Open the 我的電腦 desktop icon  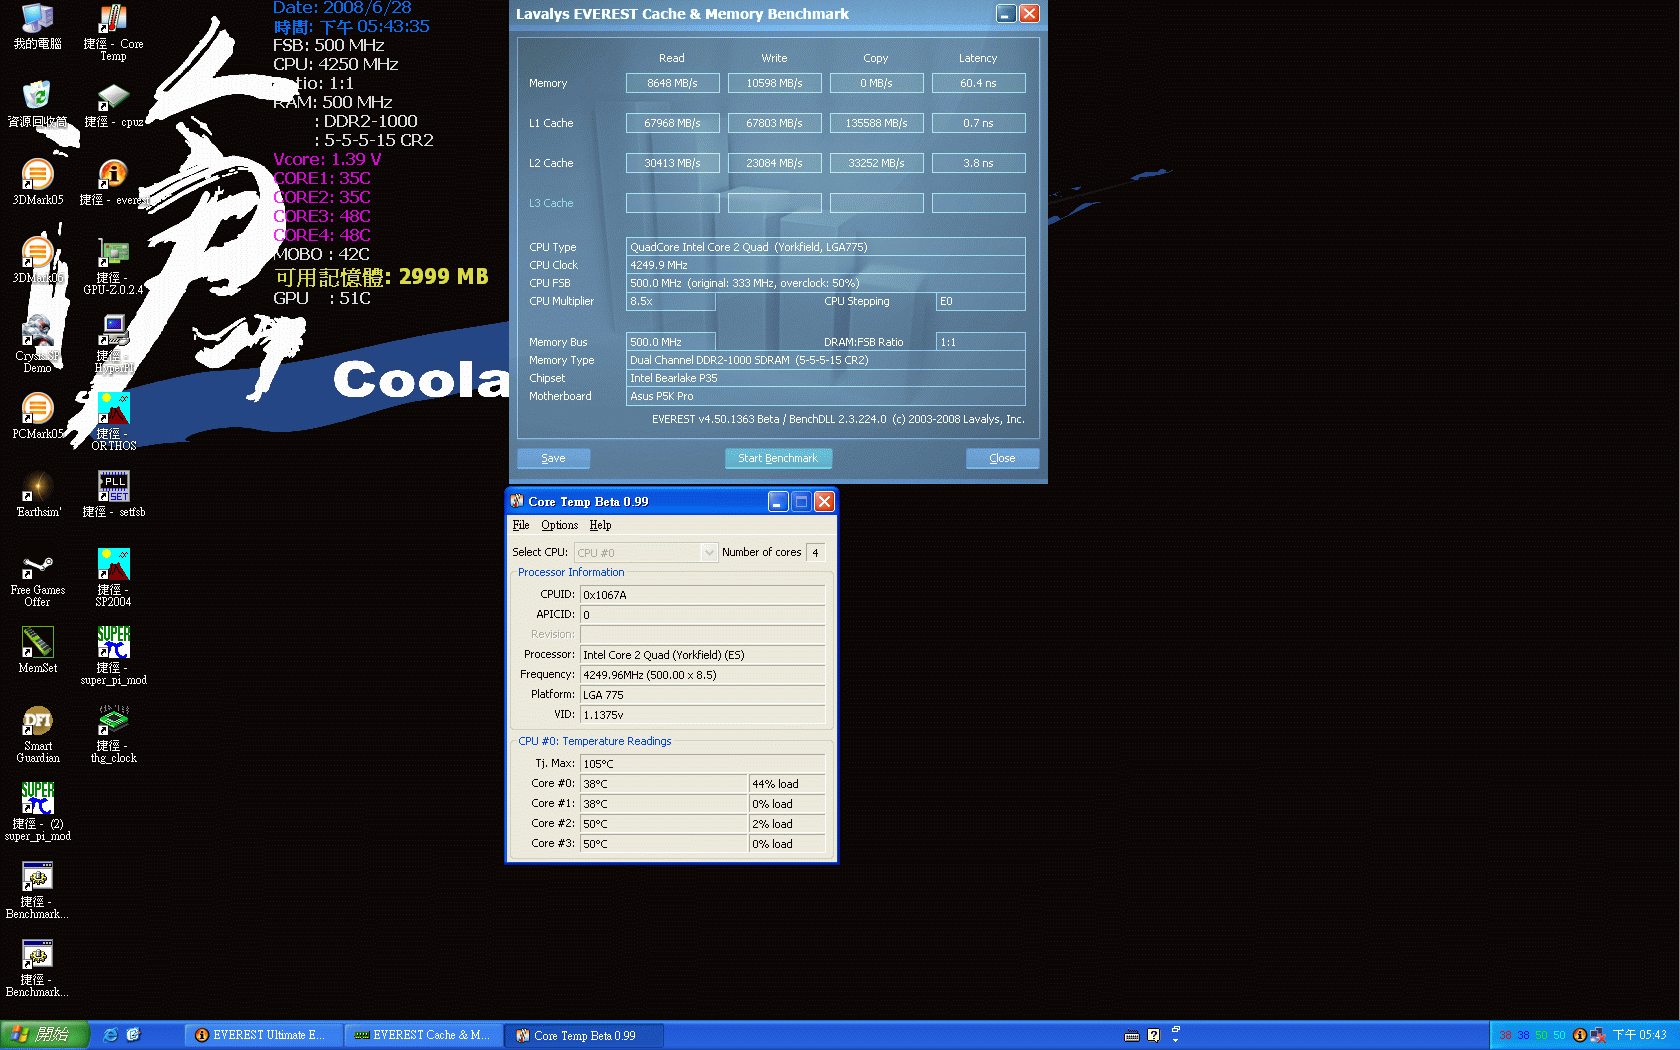tap(37, 27)
